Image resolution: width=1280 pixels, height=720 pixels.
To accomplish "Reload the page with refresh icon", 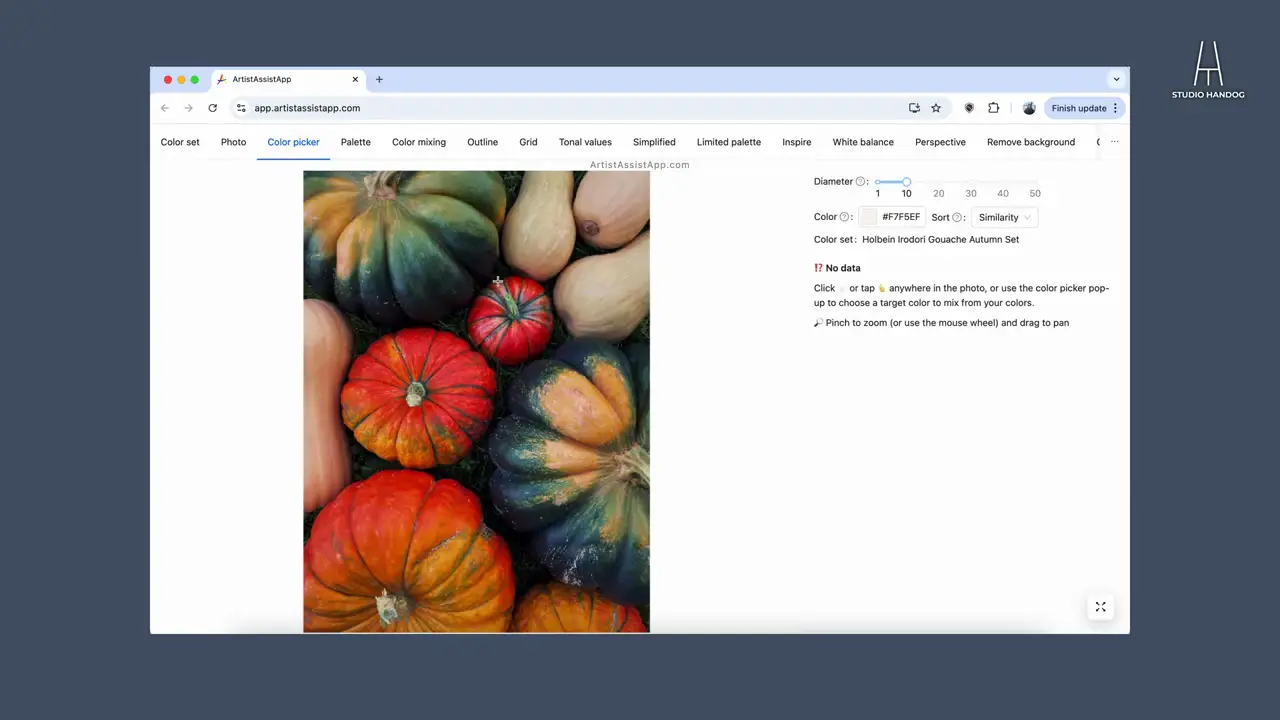I will click(212, 108).
